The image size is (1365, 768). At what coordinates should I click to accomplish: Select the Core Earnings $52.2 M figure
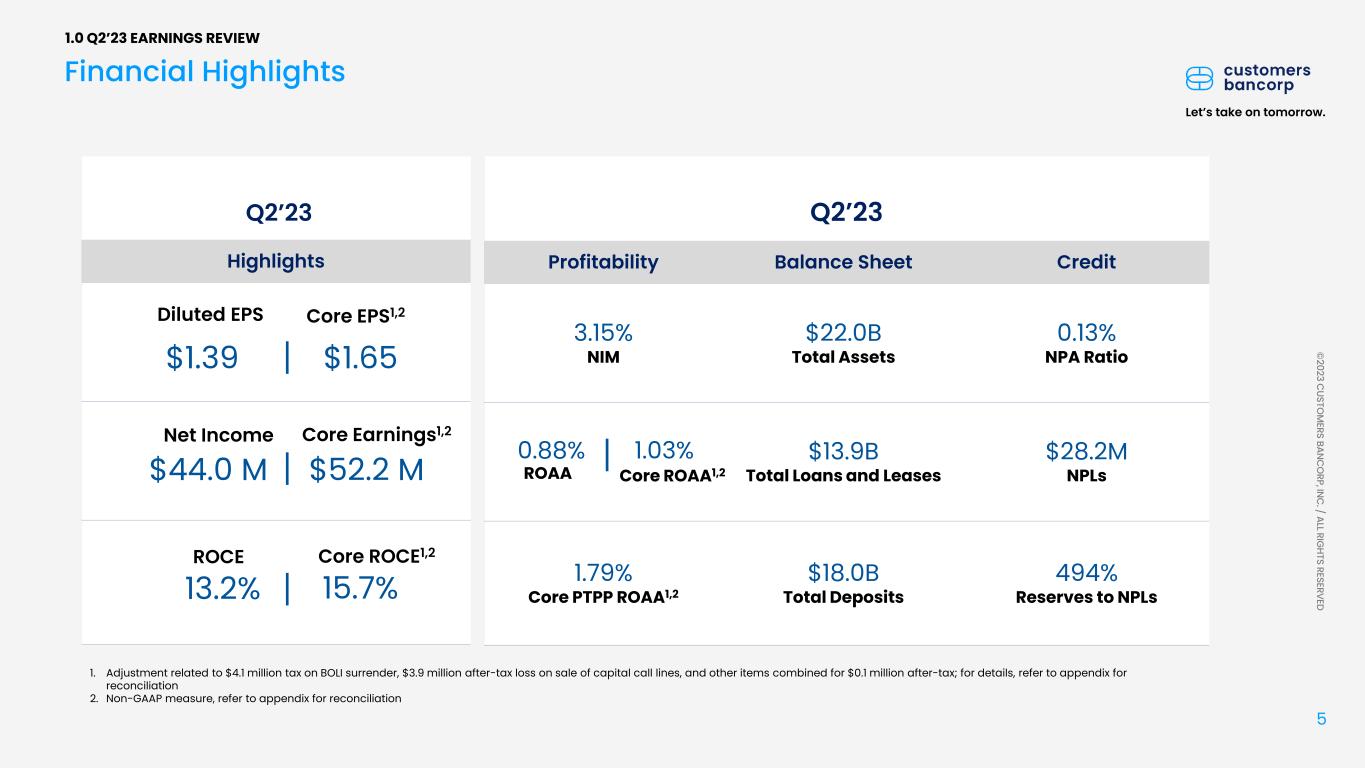point(367,470)
